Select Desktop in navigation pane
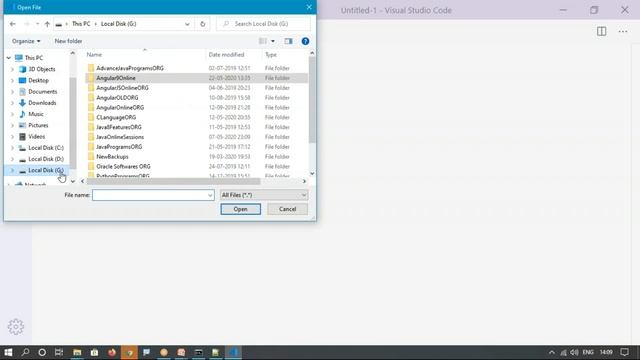Image resolution: width=640 pixels, height=360 pixels. click(38, 80)
